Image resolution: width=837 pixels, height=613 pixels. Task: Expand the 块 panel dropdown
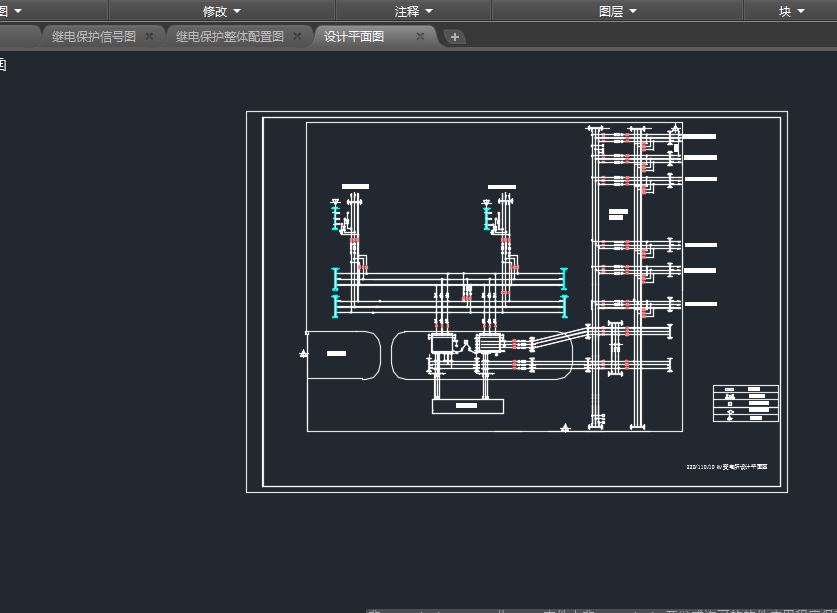pos(791,11)
